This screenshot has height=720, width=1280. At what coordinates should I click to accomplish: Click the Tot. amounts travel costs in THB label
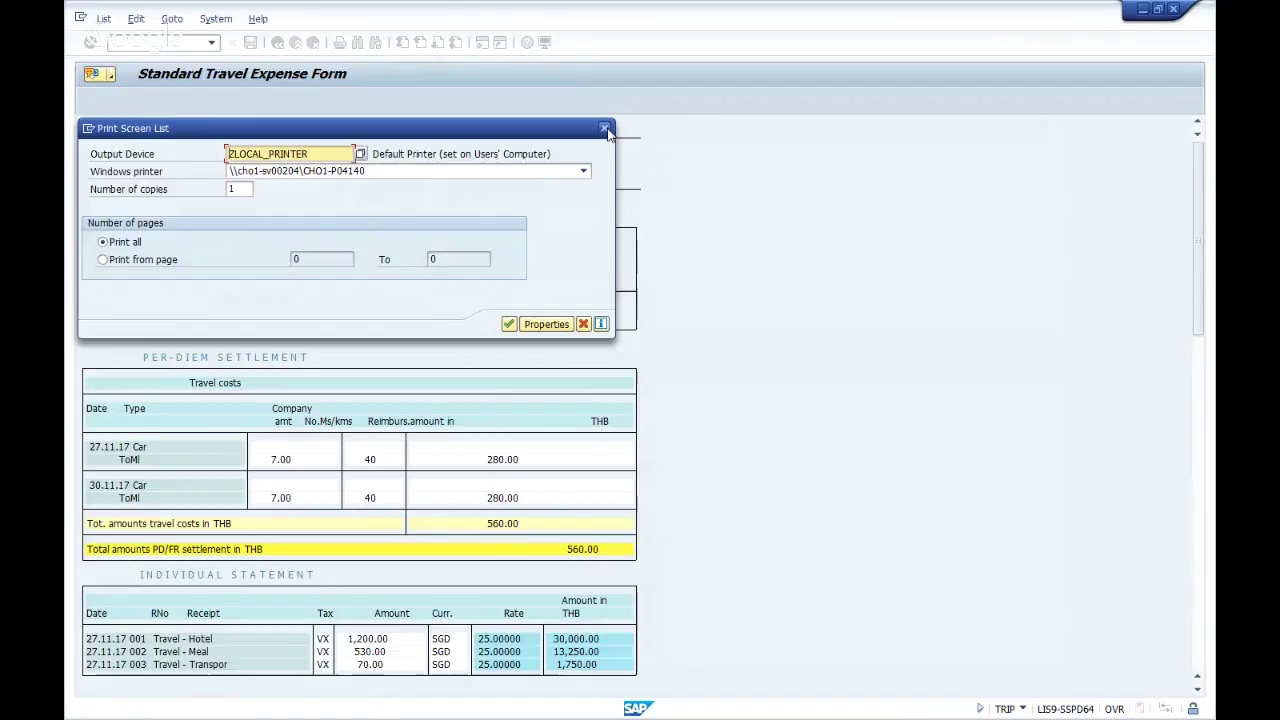tap(159, 523)
